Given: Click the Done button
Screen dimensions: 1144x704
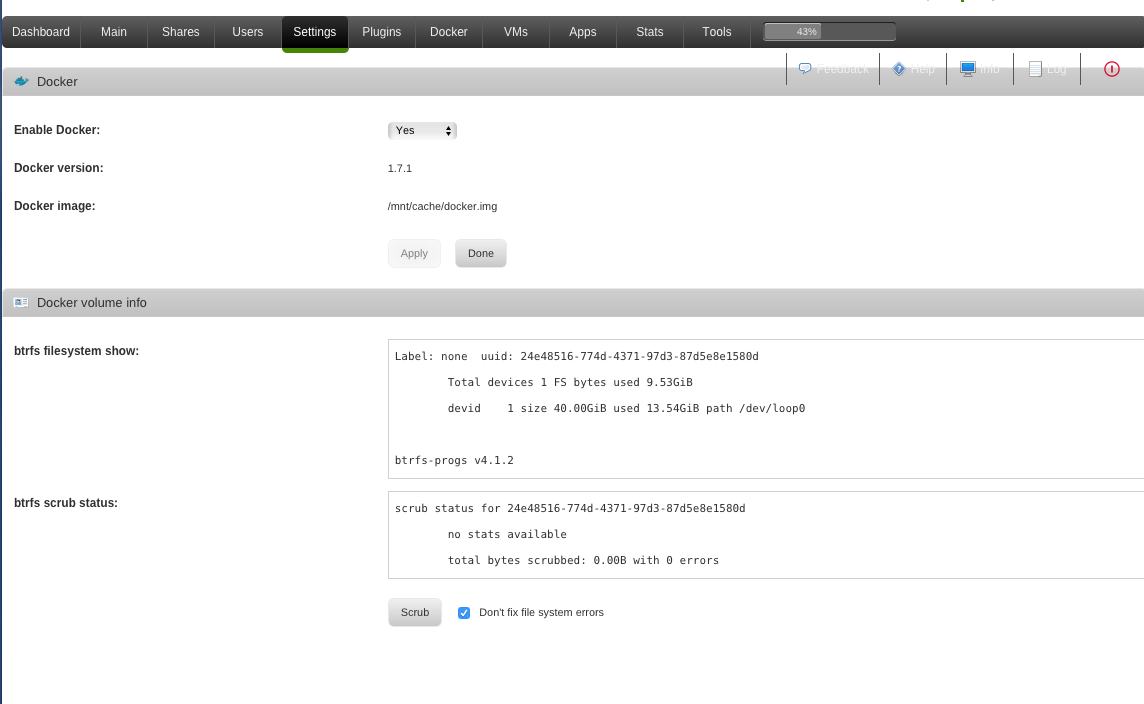Looking at the screenshot, I should click(480, 253).
